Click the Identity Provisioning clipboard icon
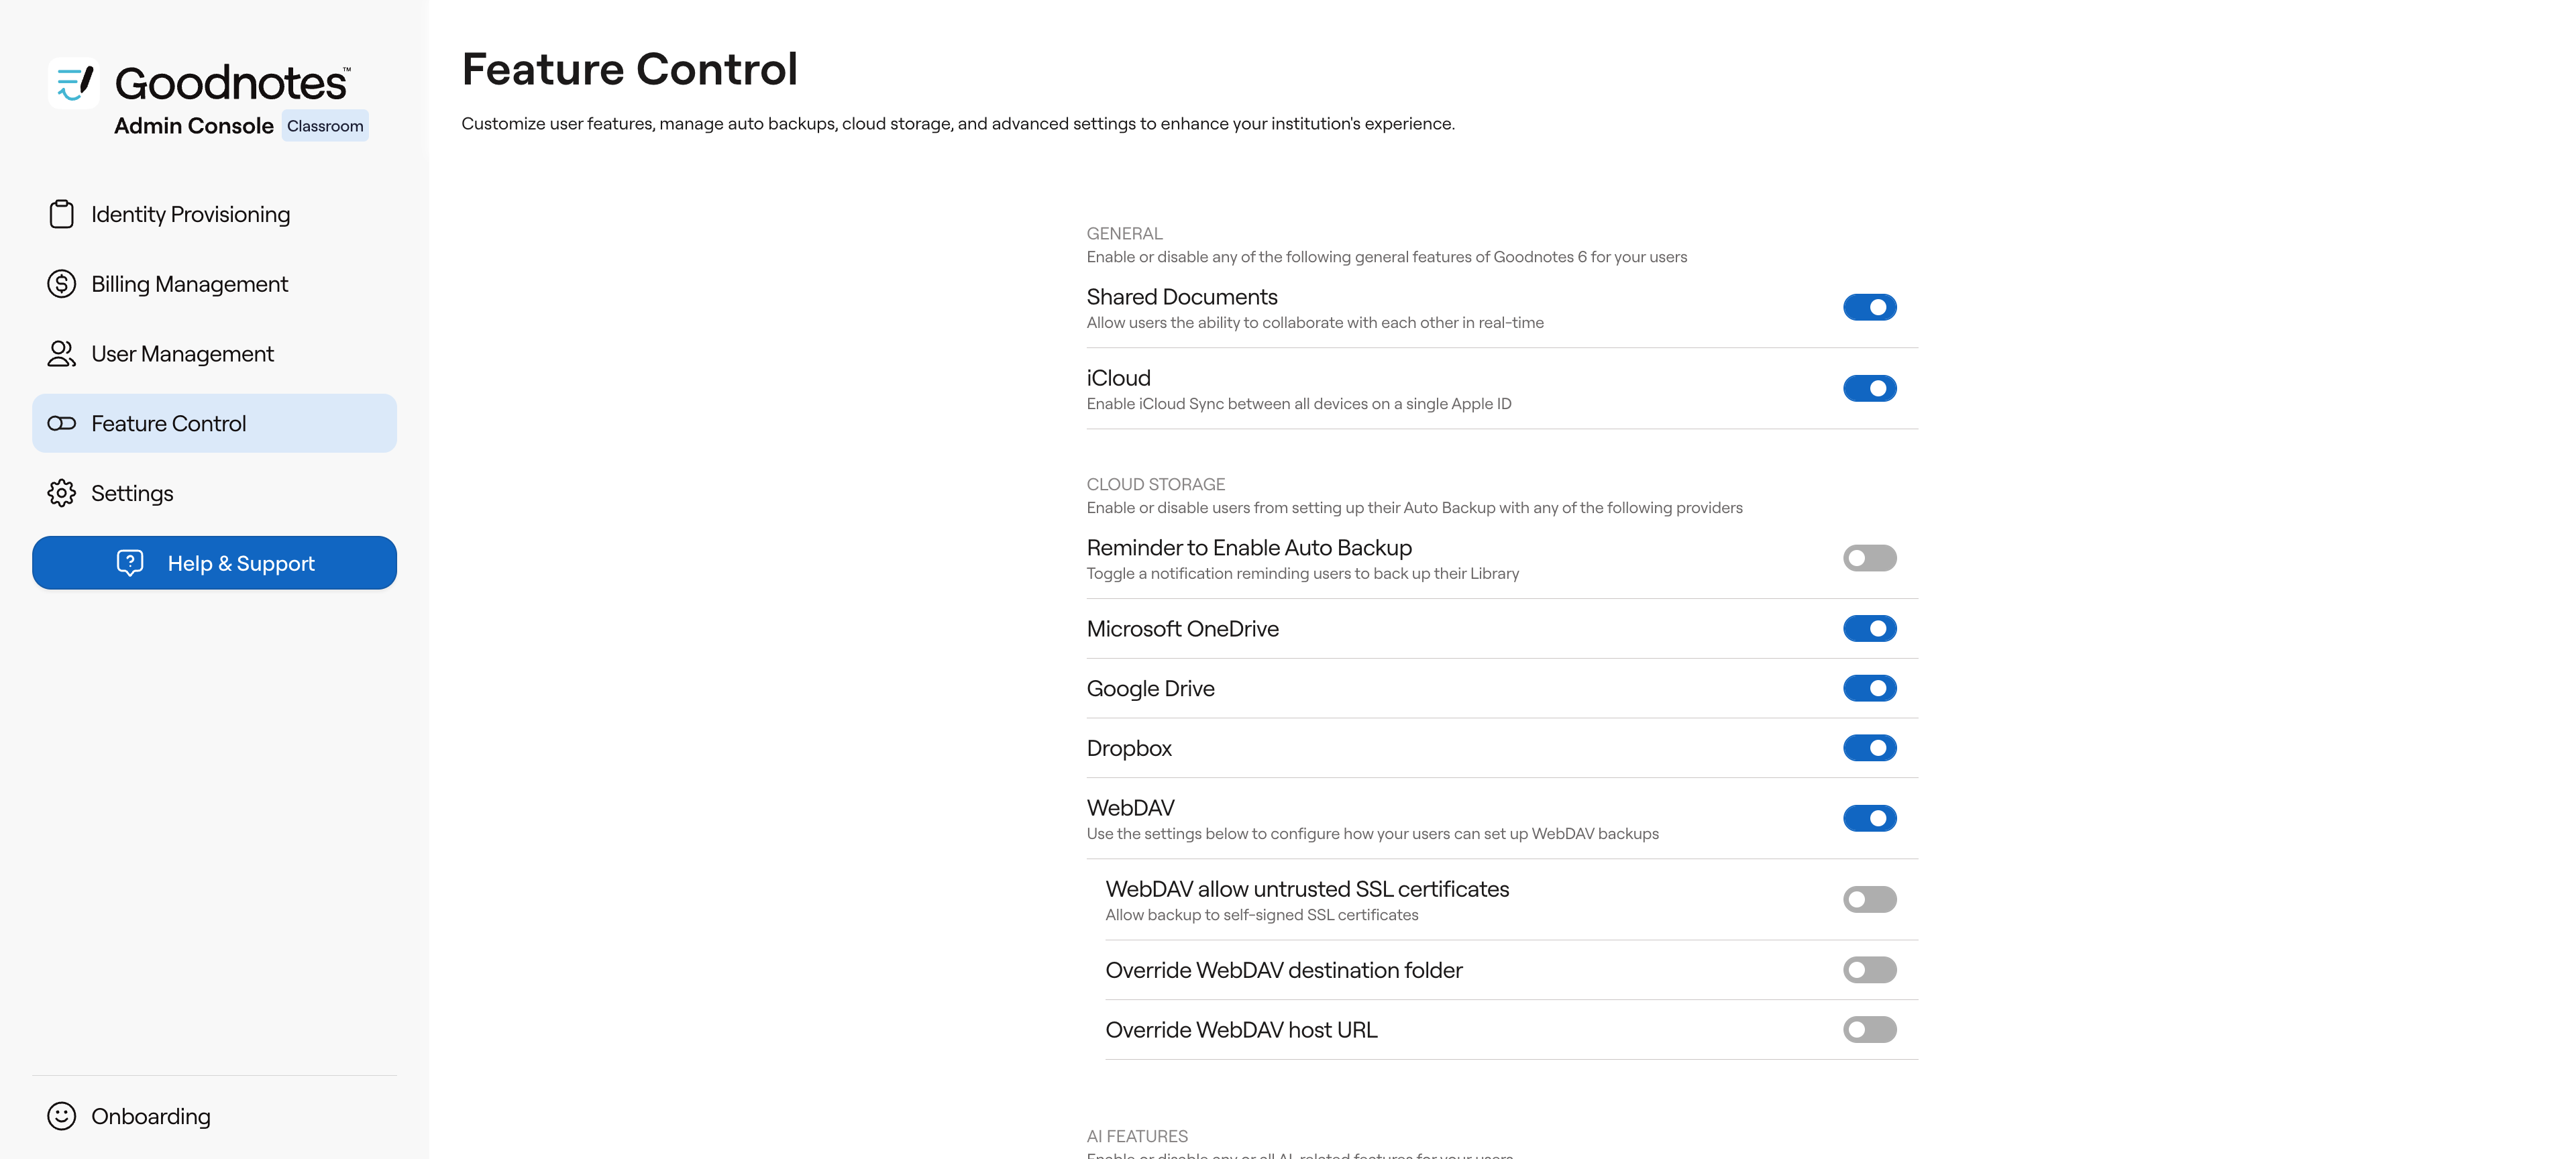2576x1159 pixels. pyautogui.click(x=61, y=214)
